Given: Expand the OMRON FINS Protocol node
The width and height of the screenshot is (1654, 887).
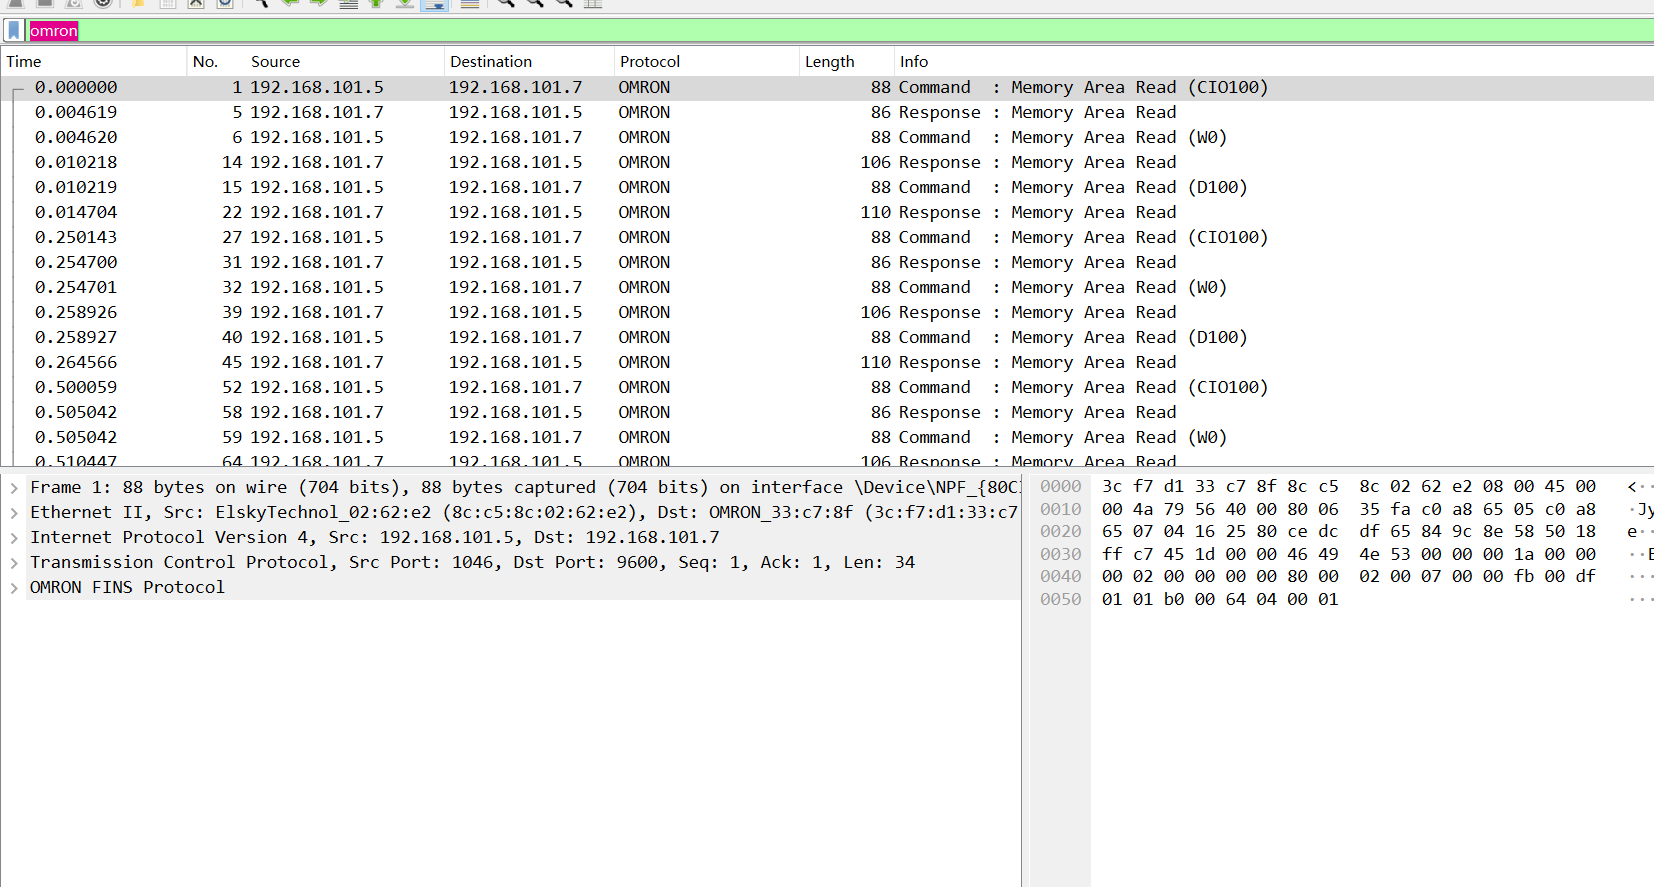Looking at the screenshot, I should (14, 588).
